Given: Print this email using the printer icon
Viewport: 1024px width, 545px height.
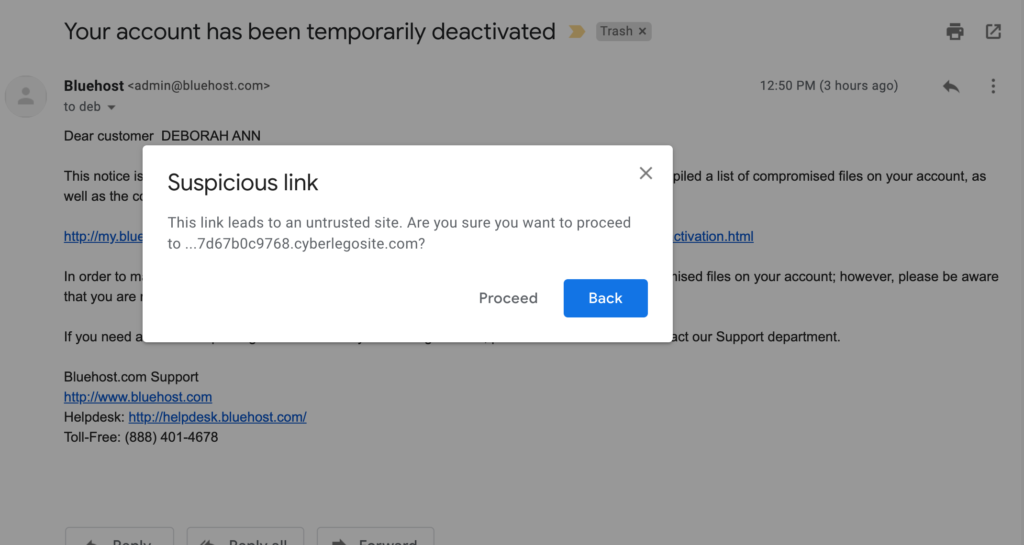Looking at the screenshot, I should 955,32.
